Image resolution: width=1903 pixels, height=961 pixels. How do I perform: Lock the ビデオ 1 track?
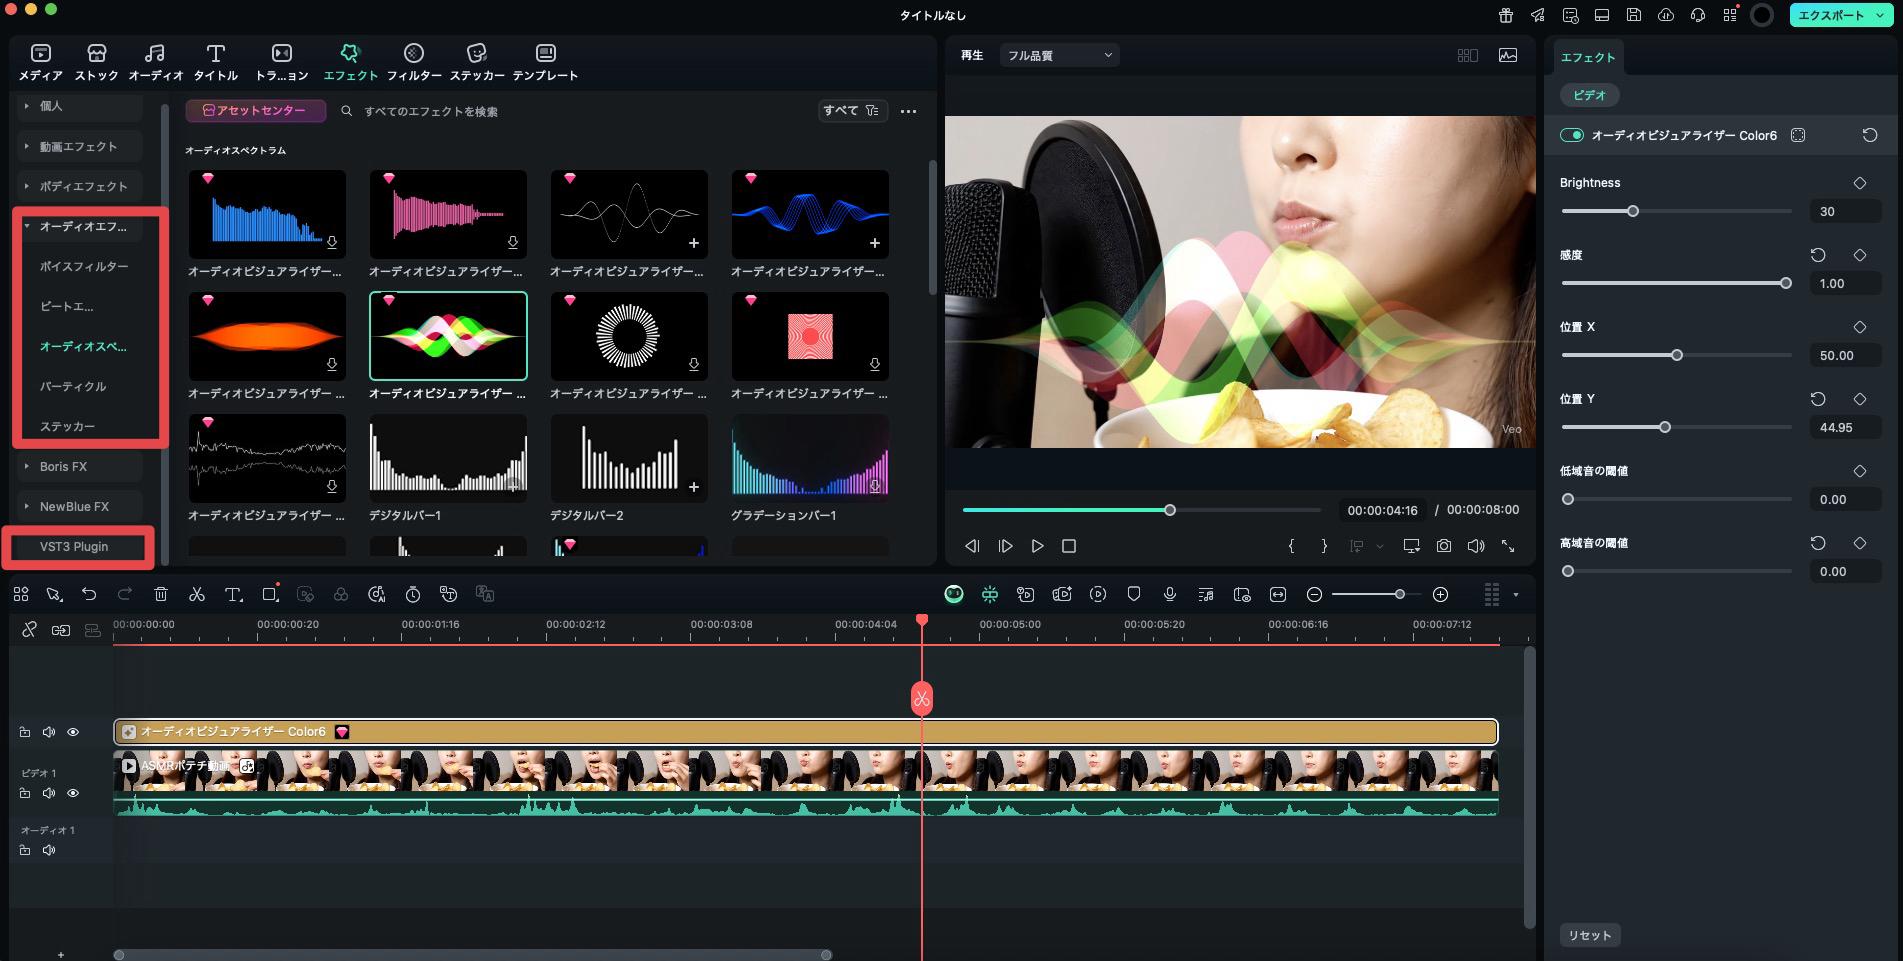24,793
